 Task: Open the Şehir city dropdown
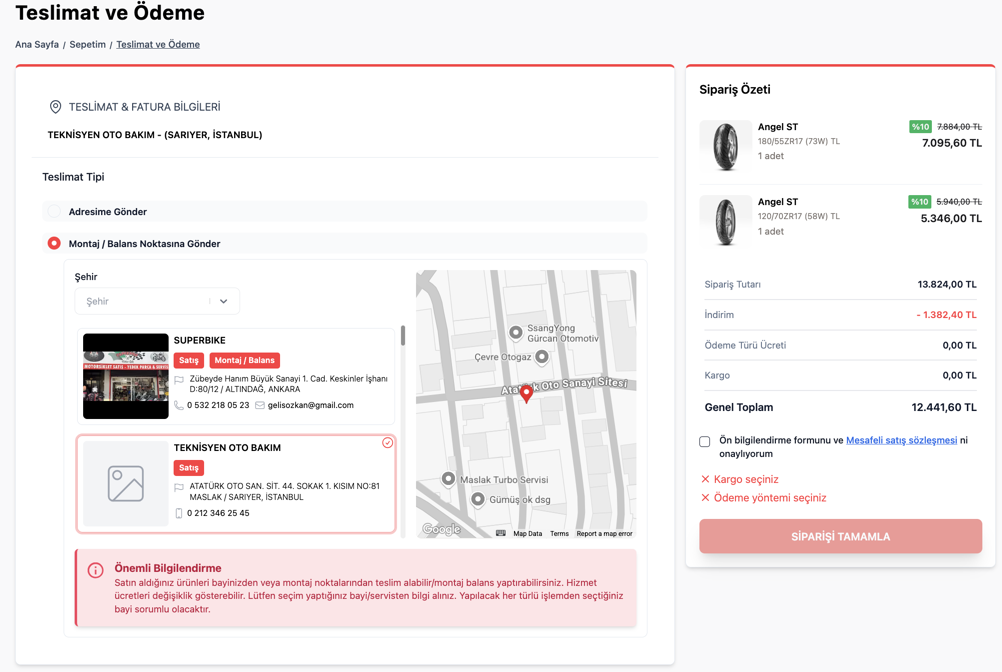[x=145, y=301]
